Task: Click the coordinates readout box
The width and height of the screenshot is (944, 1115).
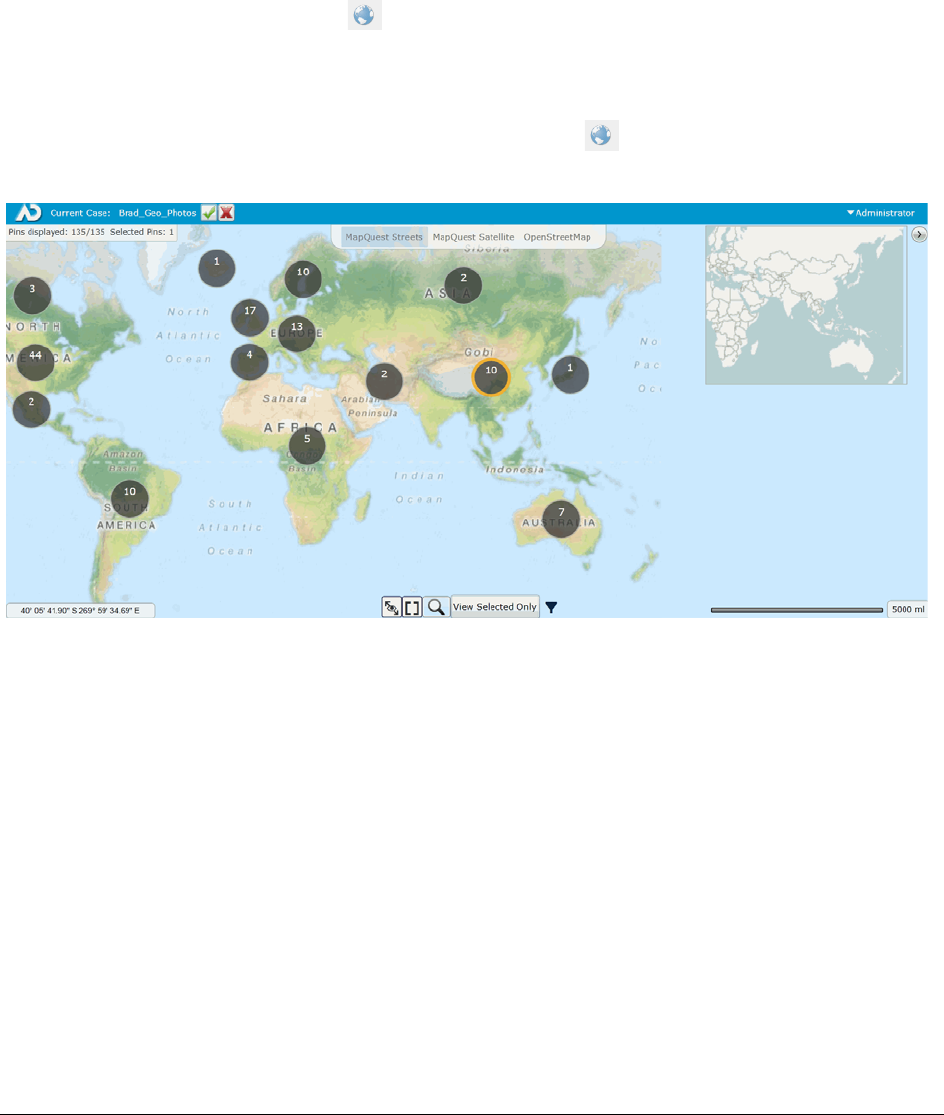Action: 80,610
